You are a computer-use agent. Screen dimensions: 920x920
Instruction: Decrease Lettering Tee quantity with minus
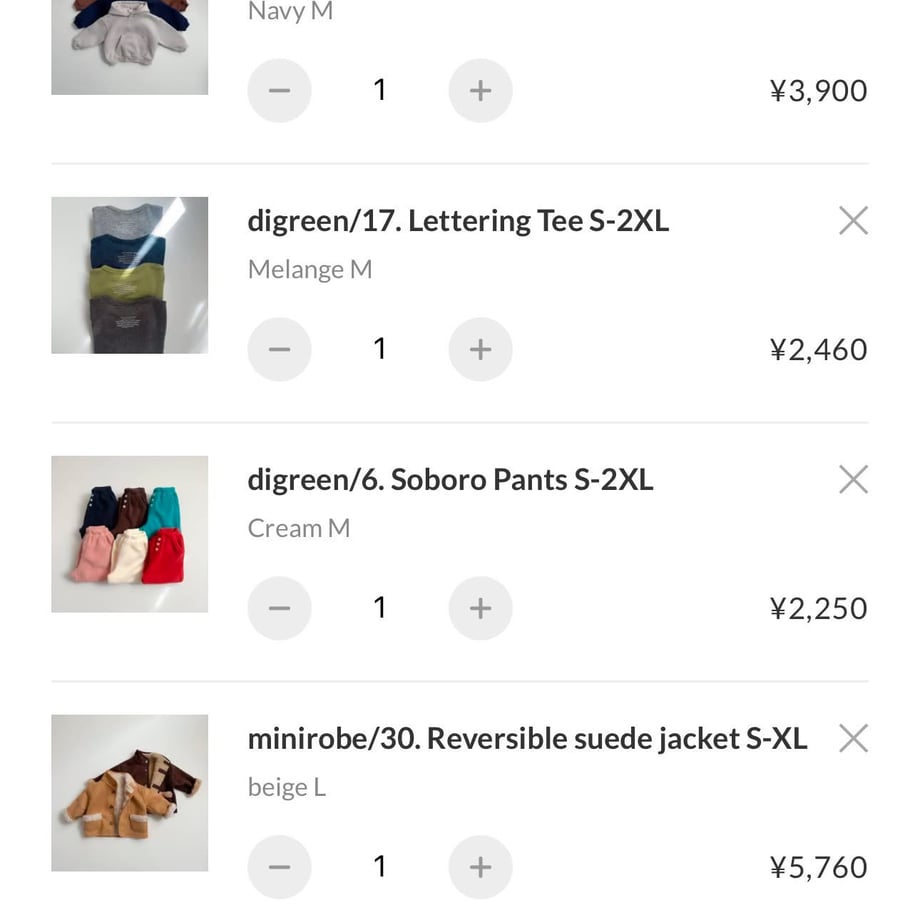(x=279, y=349)
